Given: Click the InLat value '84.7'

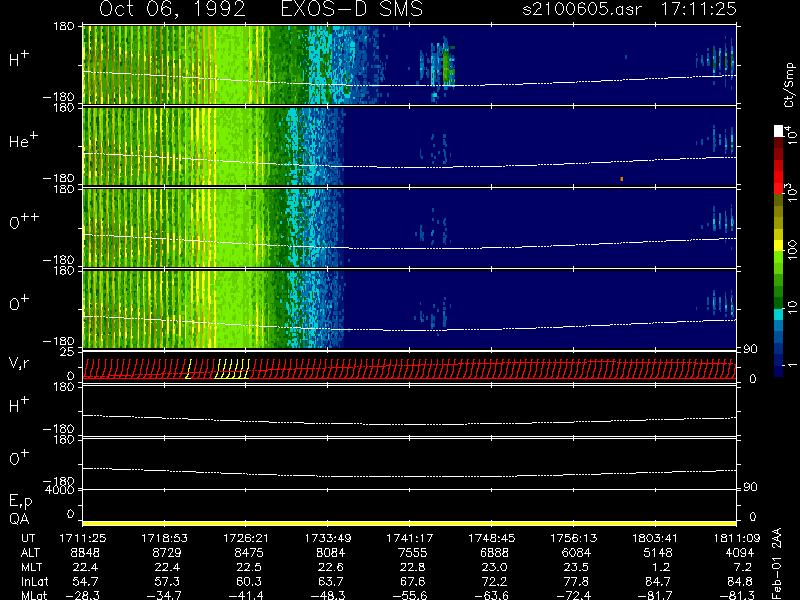Looking at the screenshot, I should (x=660, y=581).
